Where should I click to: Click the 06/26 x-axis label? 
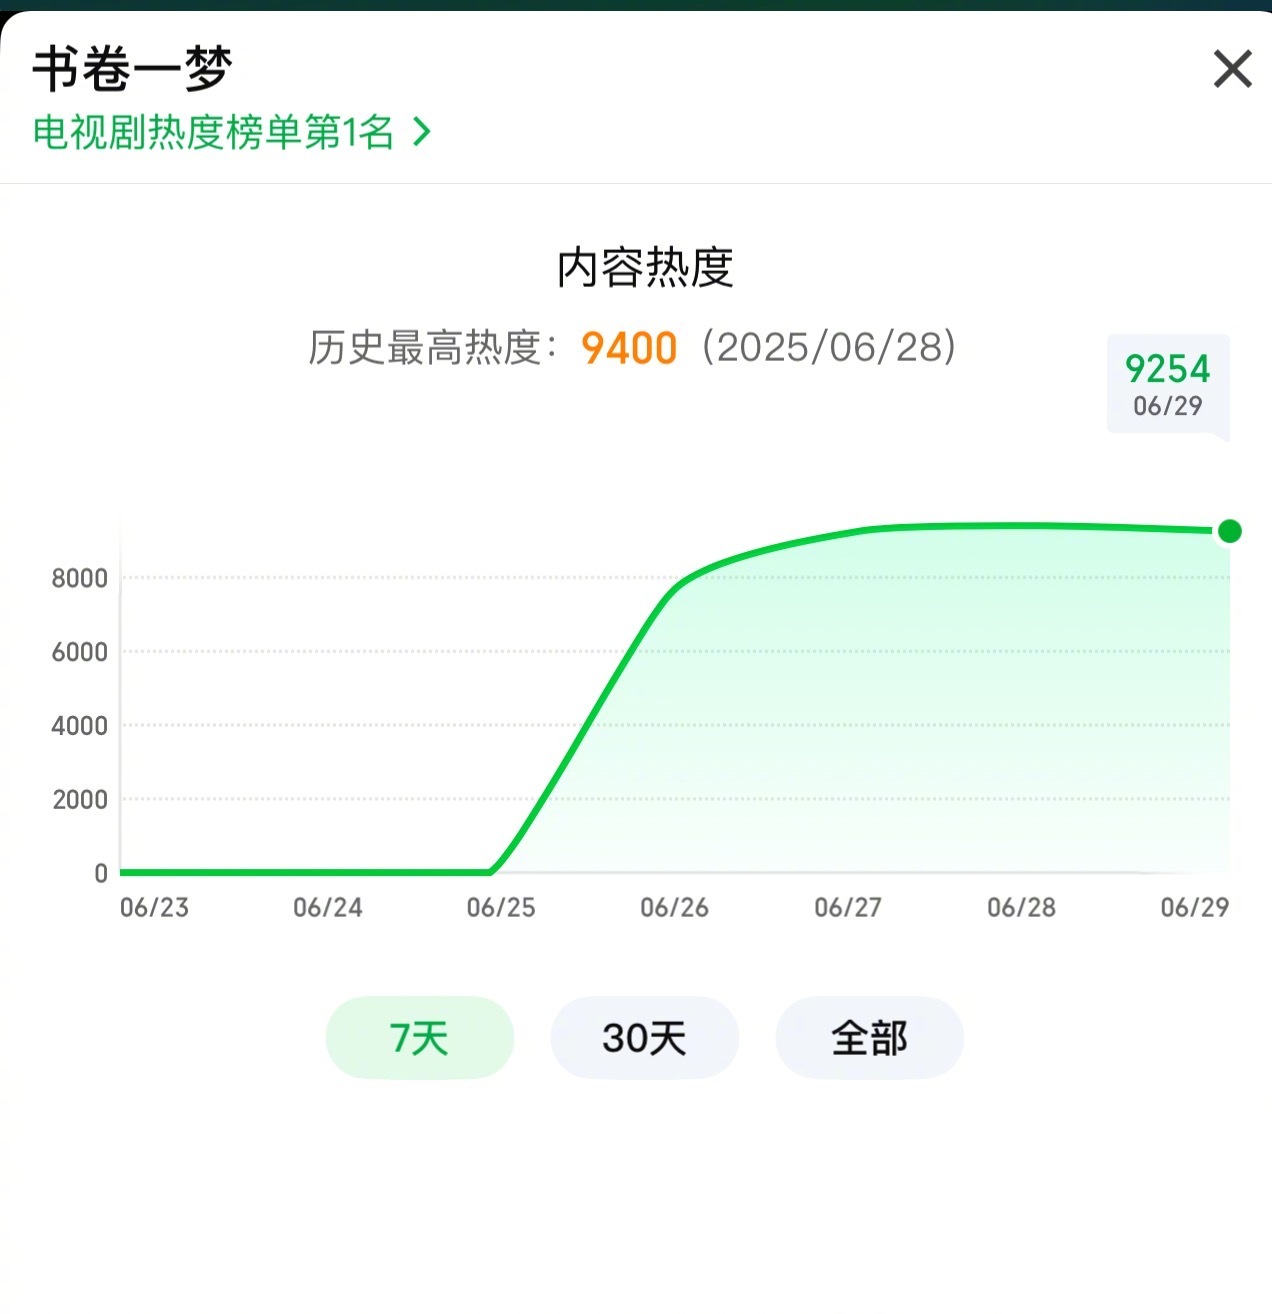(x=675, y=908)
